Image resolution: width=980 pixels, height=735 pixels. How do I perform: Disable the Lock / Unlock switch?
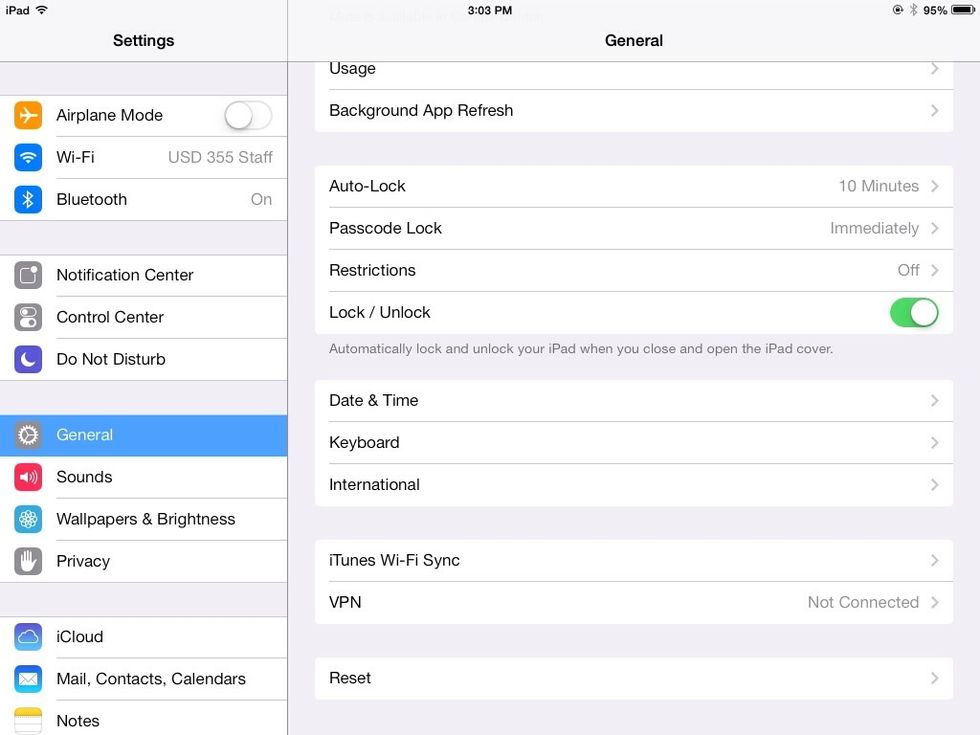[x=914, y=312]
